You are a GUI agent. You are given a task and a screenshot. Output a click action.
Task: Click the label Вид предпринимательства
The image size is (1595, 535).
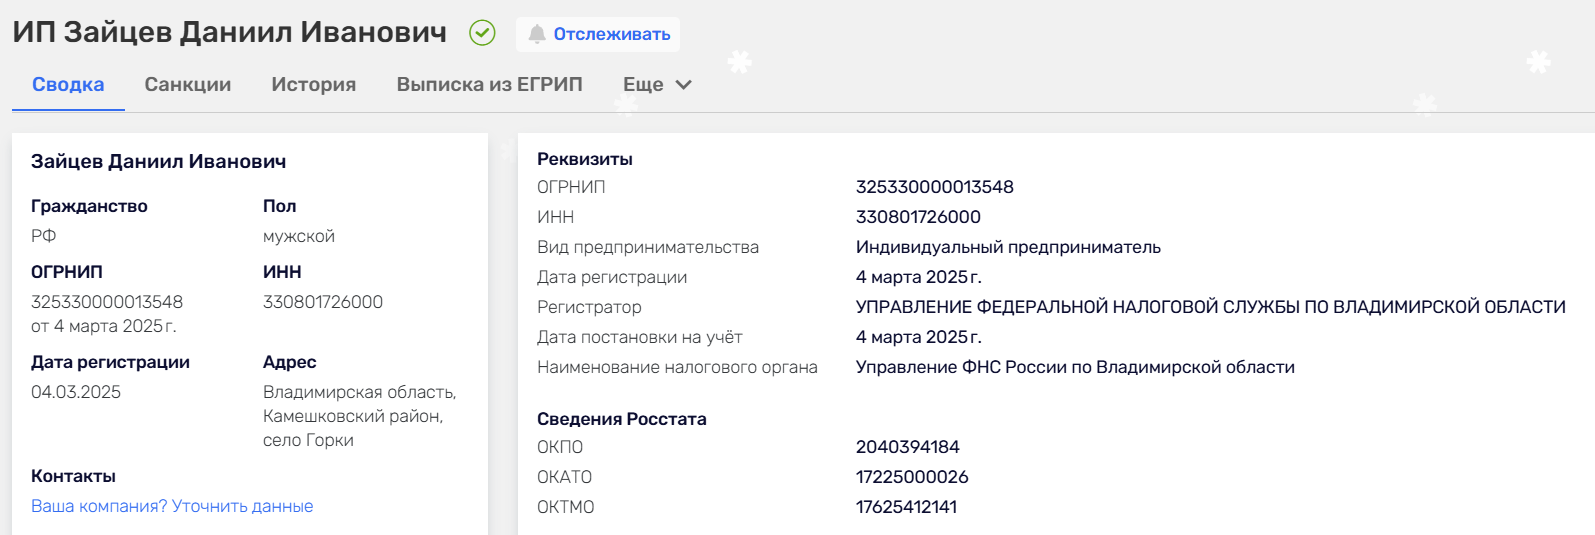(648, 247)
